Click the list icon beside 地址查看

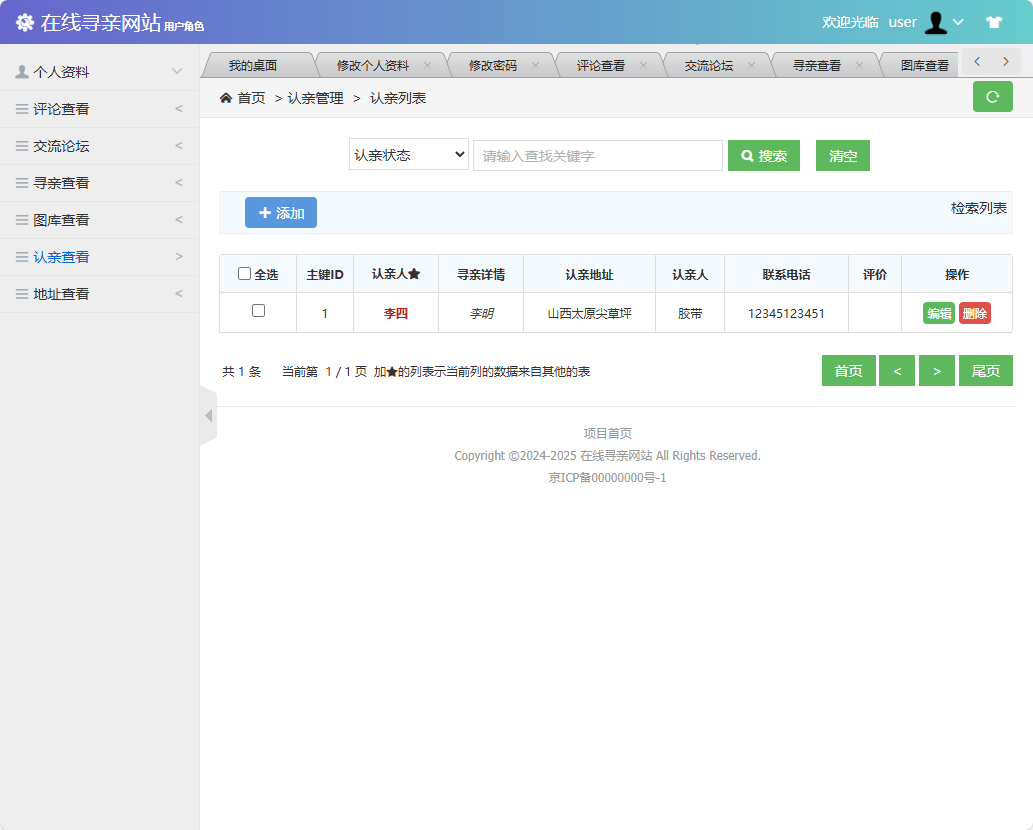point(22,293)
